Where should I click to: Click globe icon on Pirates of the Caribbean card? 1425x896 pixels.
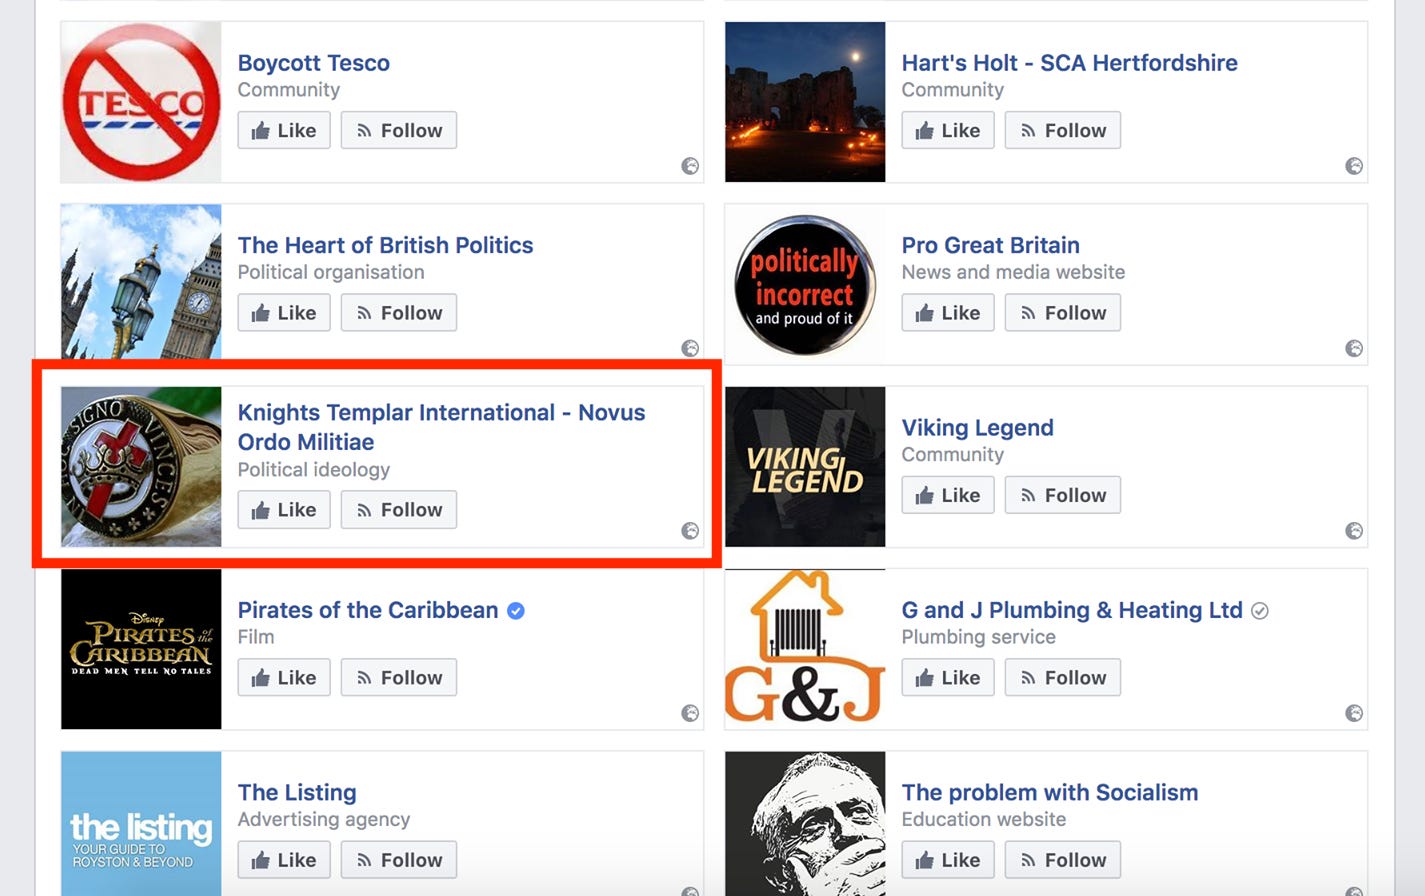(x=690, y=713)
